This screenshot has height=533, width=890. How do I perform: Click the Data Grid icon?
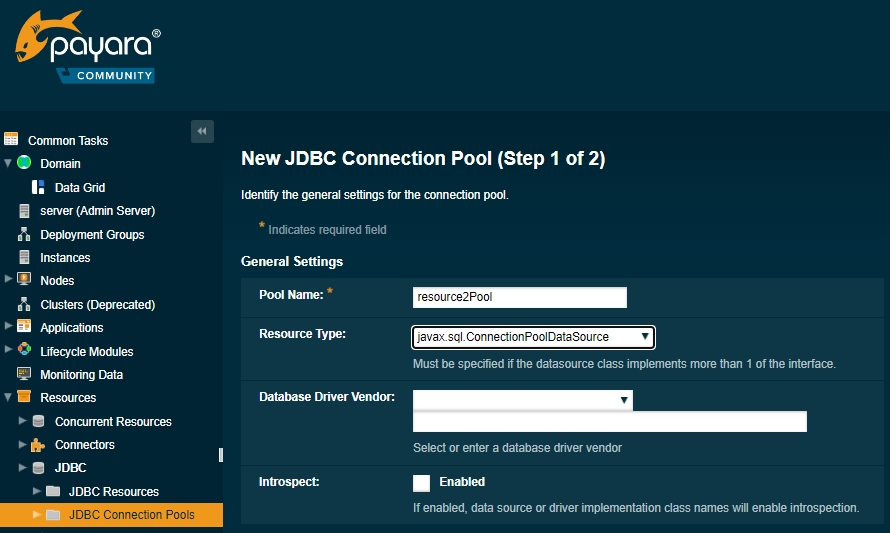pyautogui.click(x=39, y=187)
